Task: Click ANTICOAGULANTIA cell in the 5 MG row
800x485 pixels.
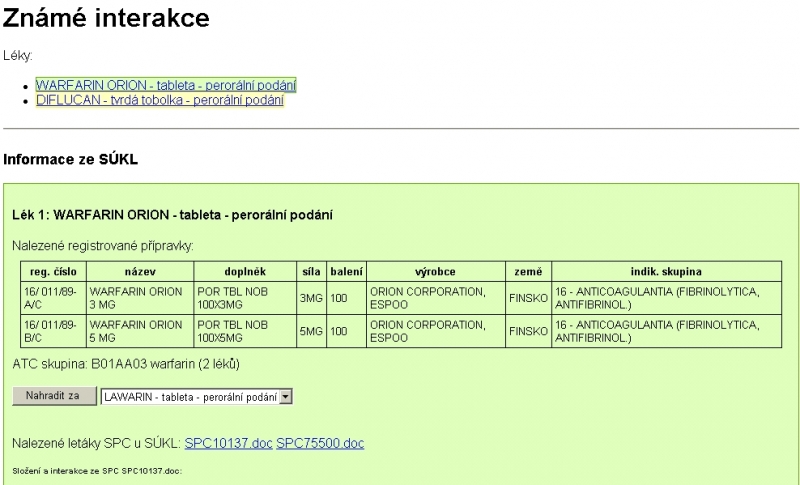Action: point(666,331)
